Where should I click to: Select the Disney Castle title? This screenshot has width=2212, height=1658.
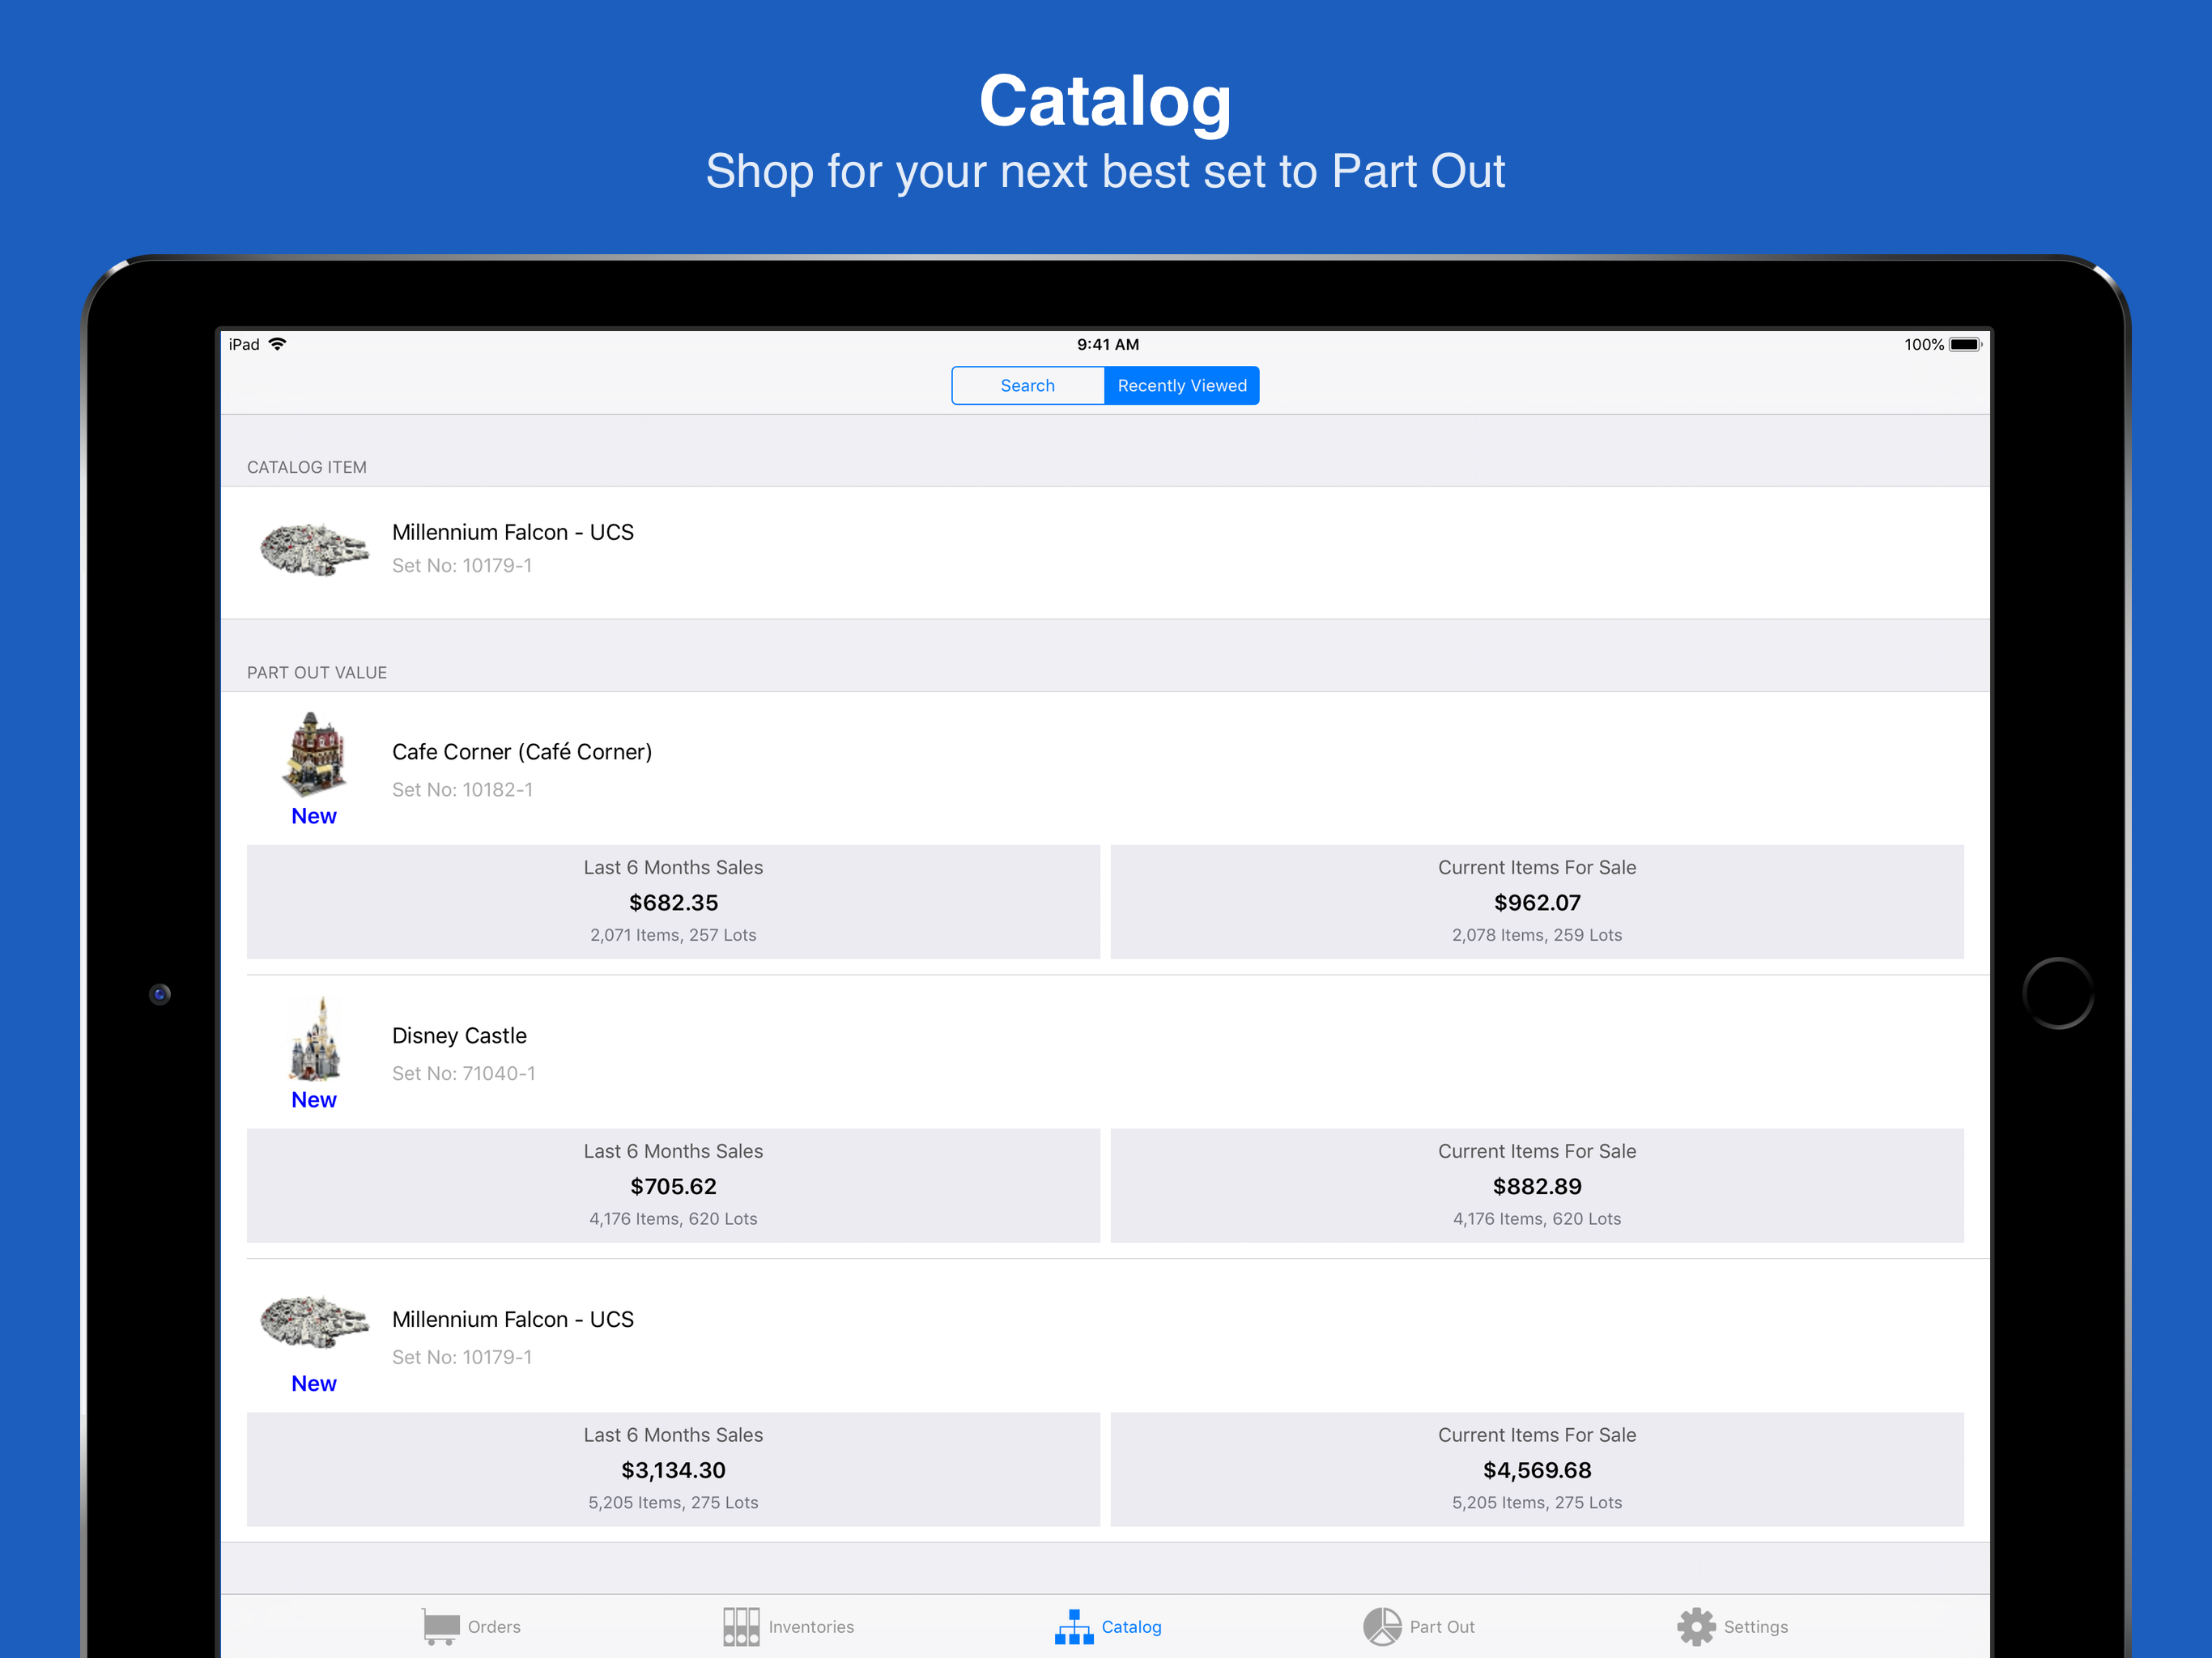(459, 1035)
